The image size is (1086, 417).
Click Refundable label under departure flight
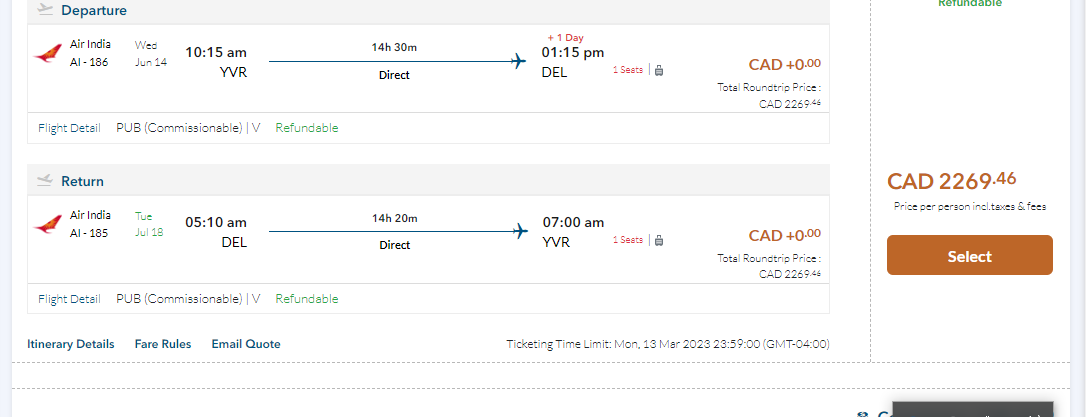point(307,128)
